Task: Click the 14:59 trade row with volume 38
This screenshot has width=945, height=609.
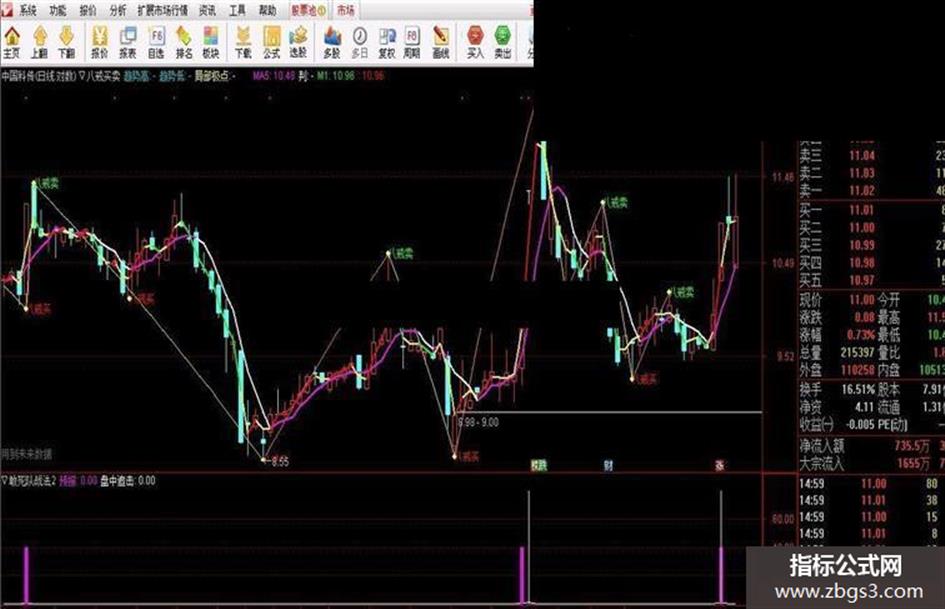Action: [x=871, y=500]
